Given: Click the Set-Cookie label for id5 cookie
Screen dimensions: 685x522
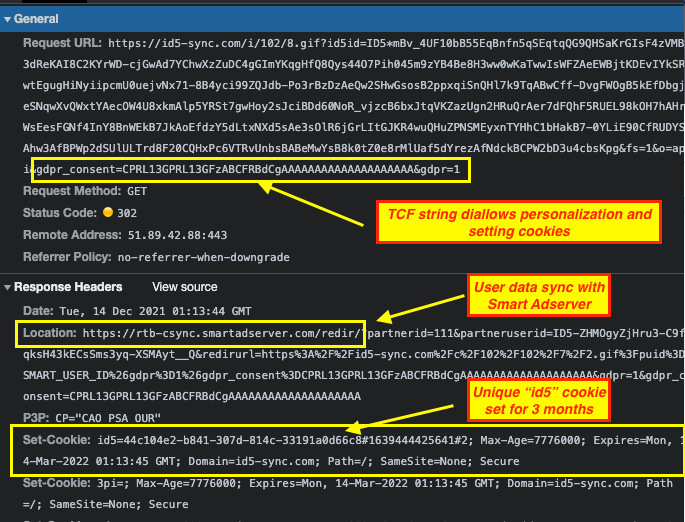Looking at the screenshot, I should coord(57,439).
